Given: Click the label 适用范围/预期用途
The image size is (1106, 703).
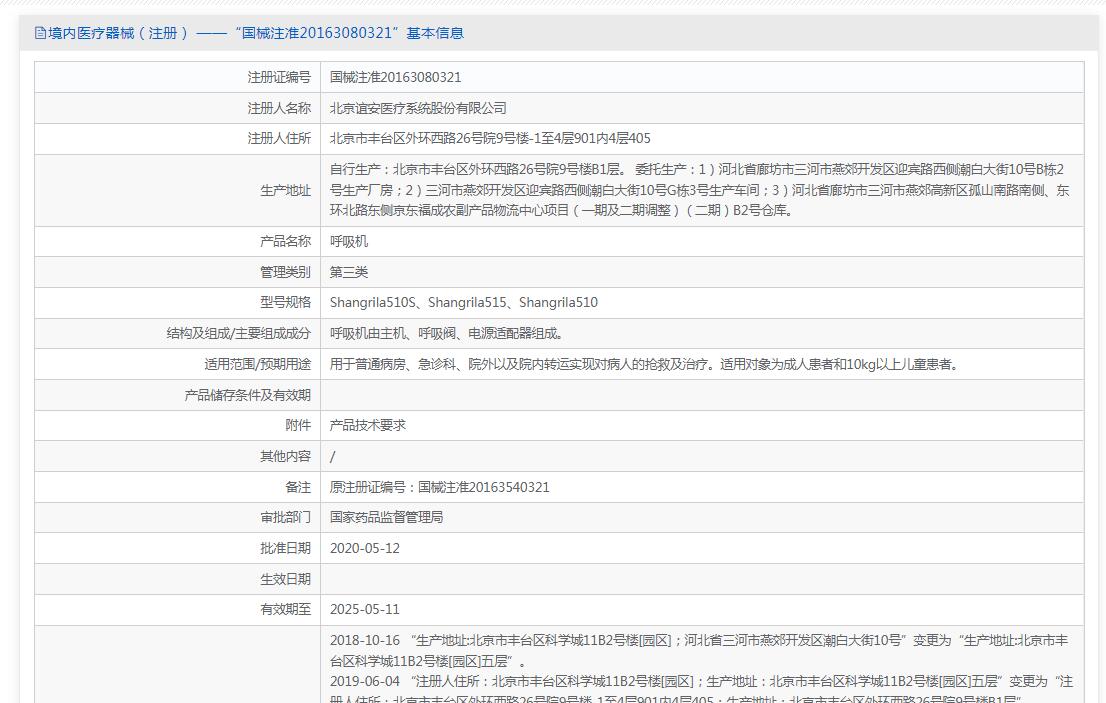Looking at the screenshot, I should pyautogui.click(x=257, y=365).
